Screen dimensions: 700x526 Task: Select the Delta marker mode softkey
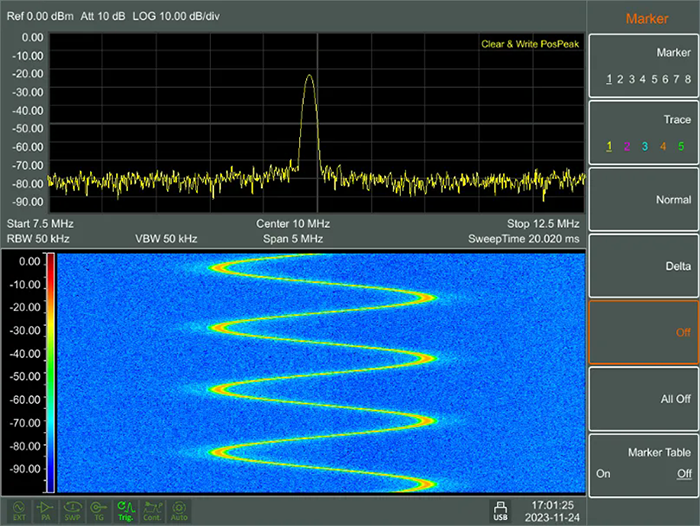click(x=644, y=266)
